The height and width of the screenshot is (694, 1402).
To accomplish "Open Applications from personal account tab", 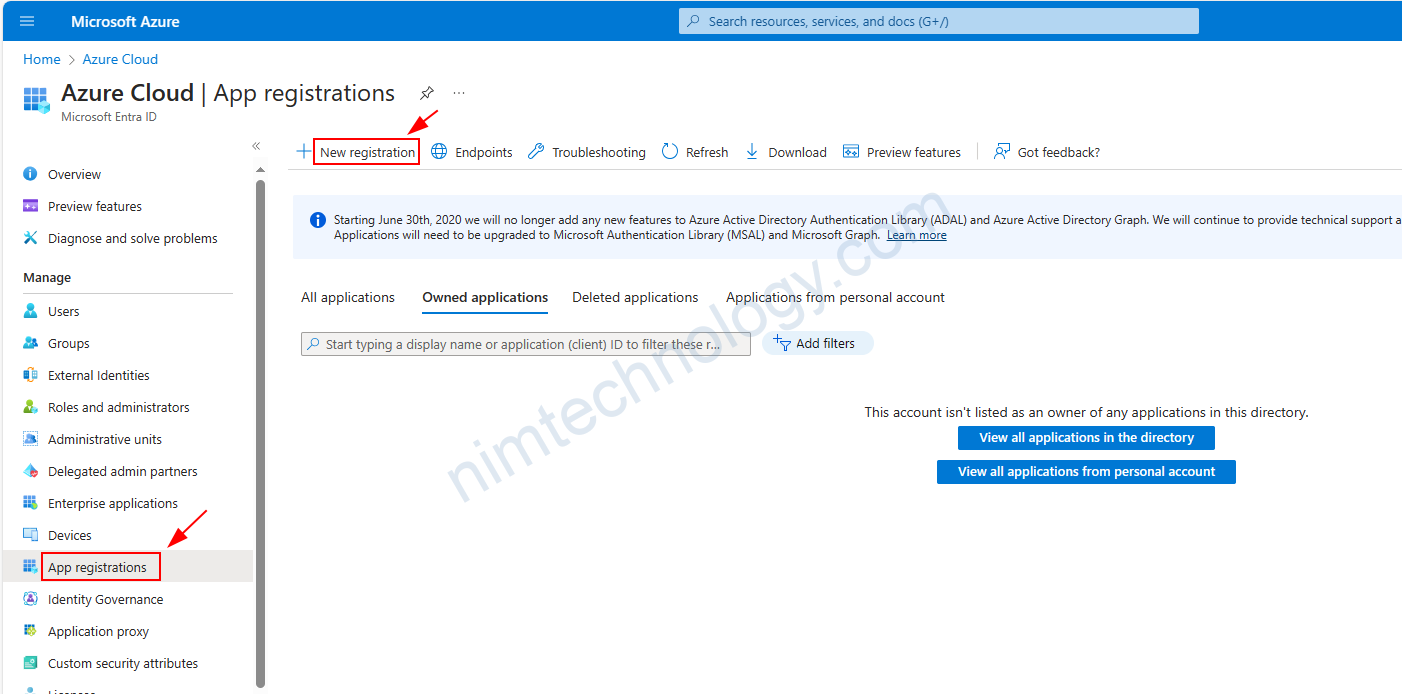I will click(835, 297).
